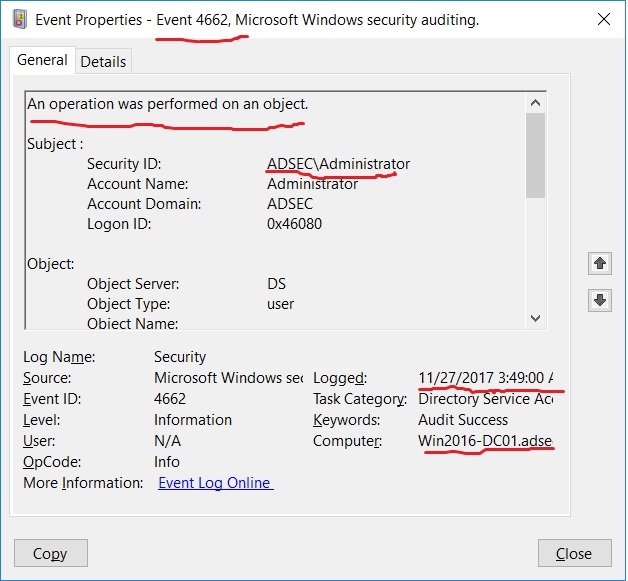Click the Security ID ADSEC\Administrator text

click(338, 164)
